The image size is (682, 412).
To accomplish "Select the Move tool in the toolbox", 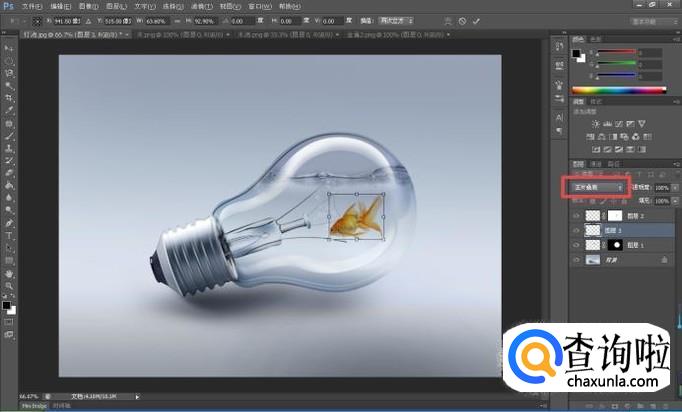I will pyautogui.click(x=9, y=48).
